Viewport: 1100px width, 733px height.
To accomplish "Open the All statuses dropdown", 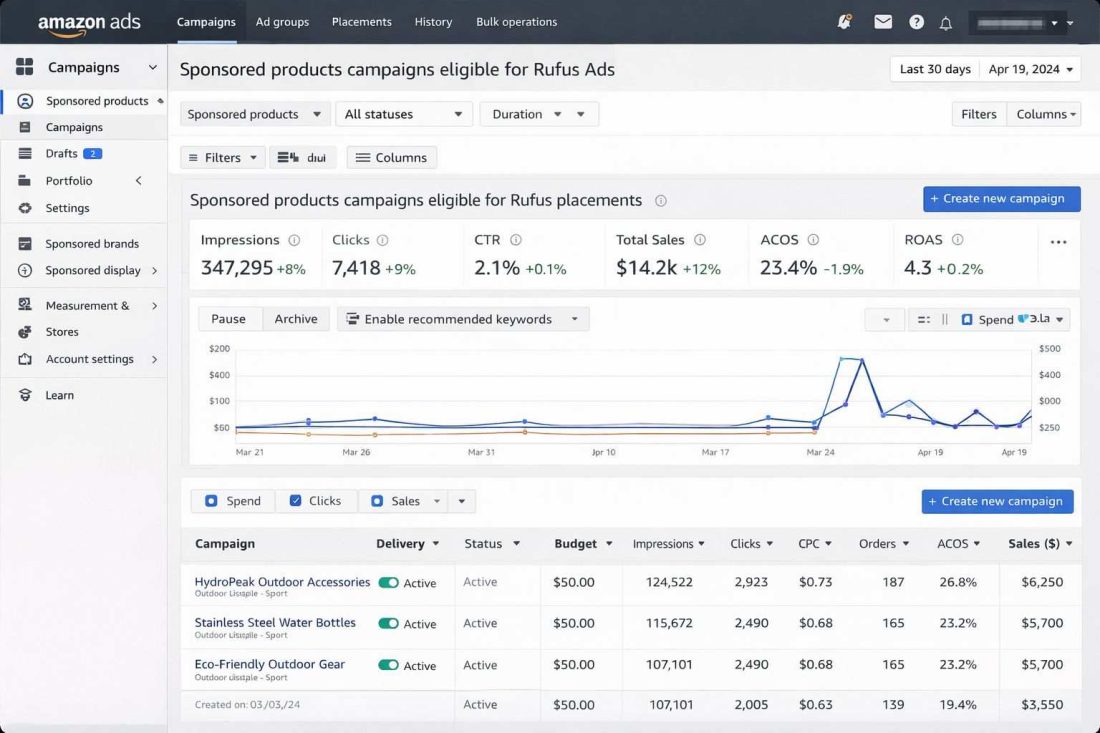I will point(404,114).
